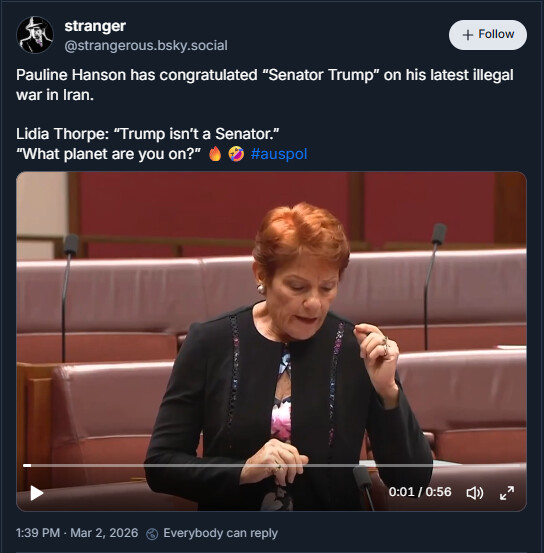Open stranger's profile avatar picture
This screenshot has height=553, width=544.
pos(35,35)
